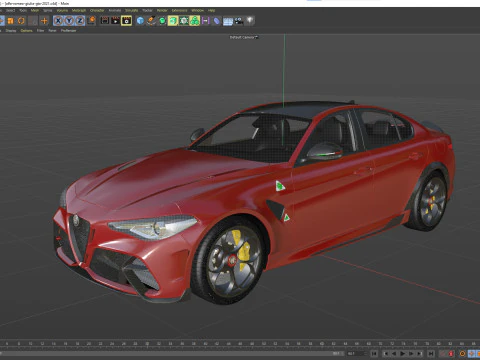
Task: Open the Select menu
Action: coord(10,10)
